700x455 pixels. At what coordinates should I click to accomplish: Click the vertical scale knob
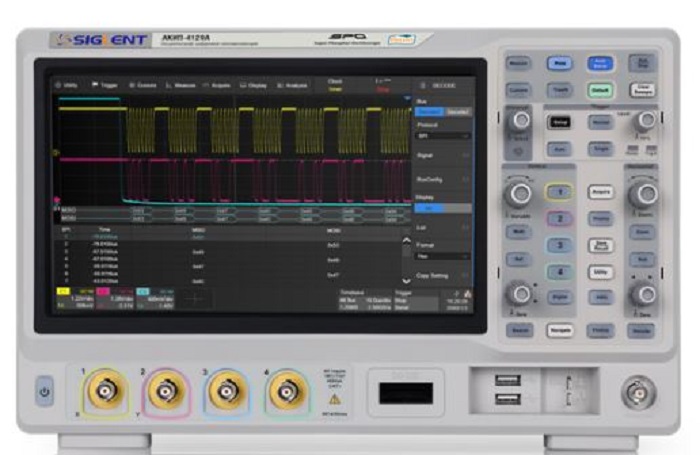pyautogui.click(x=519, y=194)
